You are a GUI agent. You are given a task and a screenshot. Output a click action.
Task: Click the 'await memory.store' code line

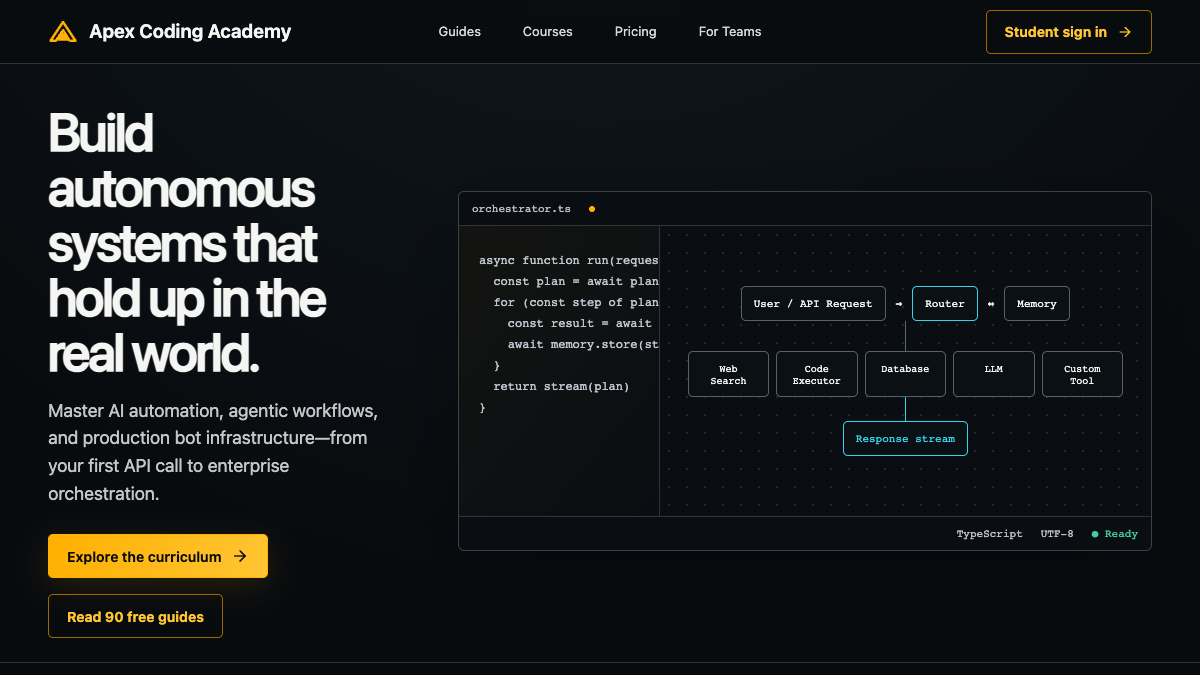[583, 344]
